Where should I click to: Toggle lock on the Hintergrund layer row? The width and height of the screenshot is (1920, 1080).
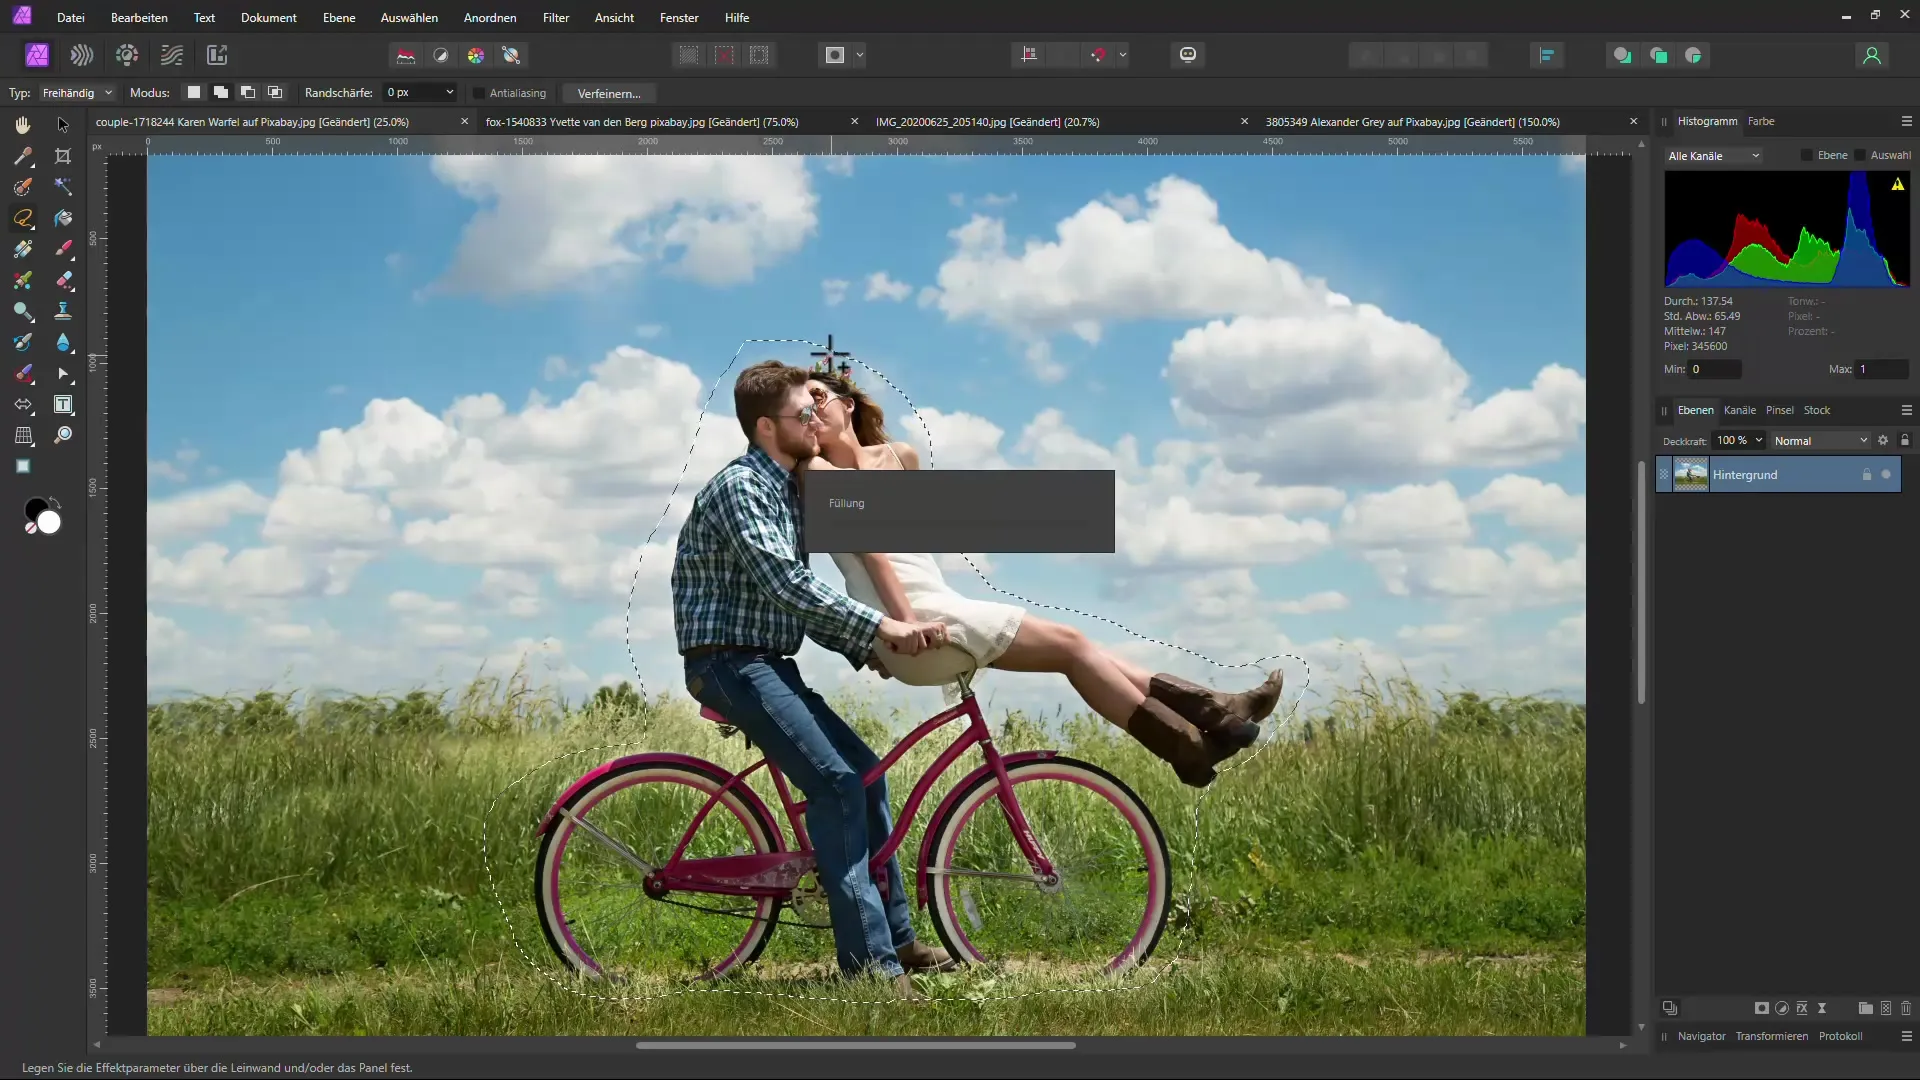1866,475
